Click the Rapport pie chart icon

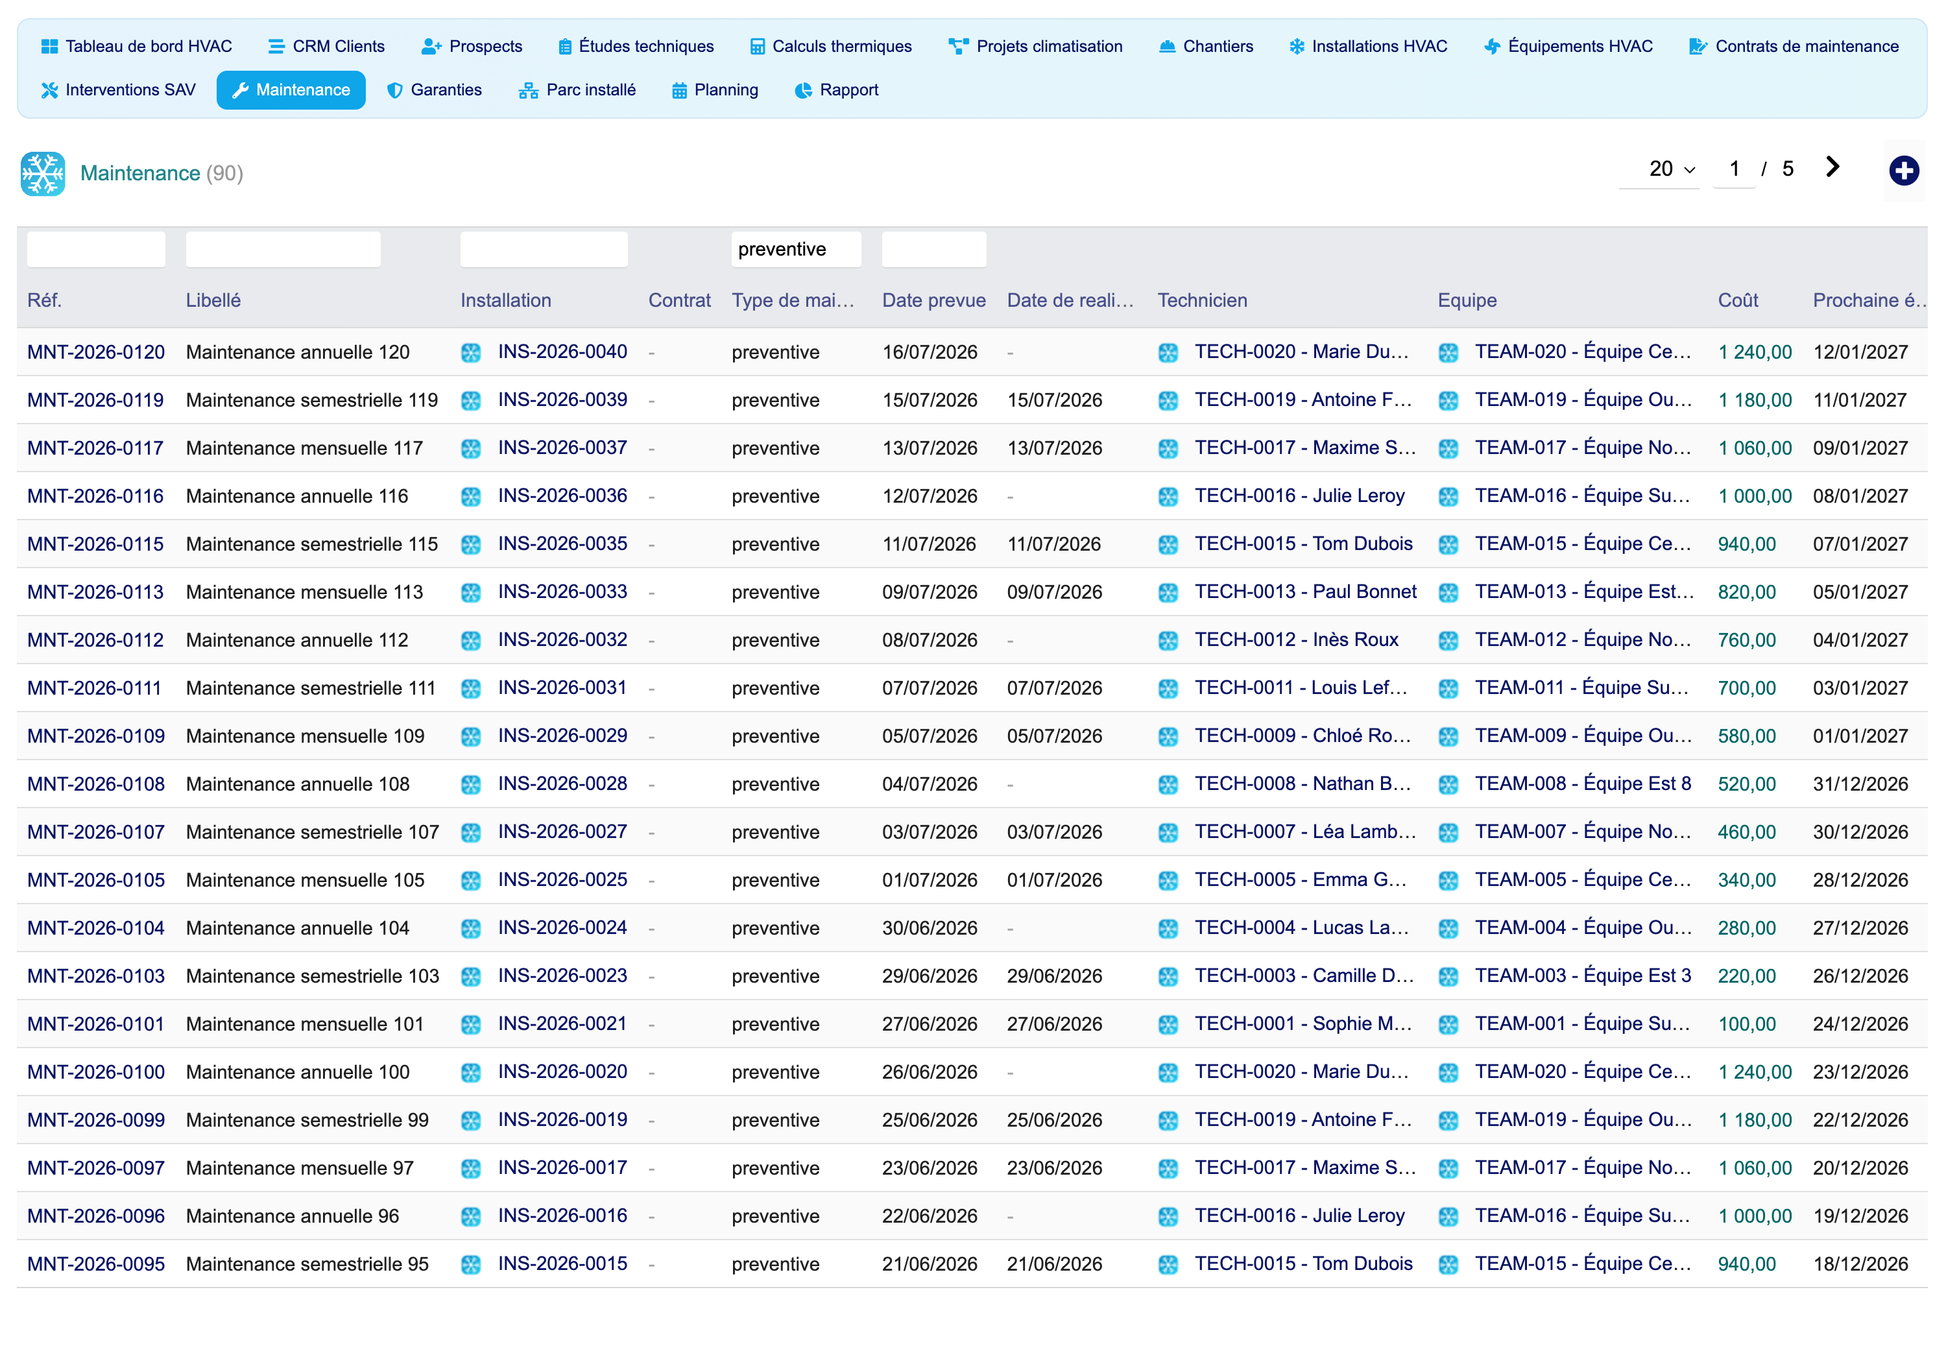click(x=803, y=90)
